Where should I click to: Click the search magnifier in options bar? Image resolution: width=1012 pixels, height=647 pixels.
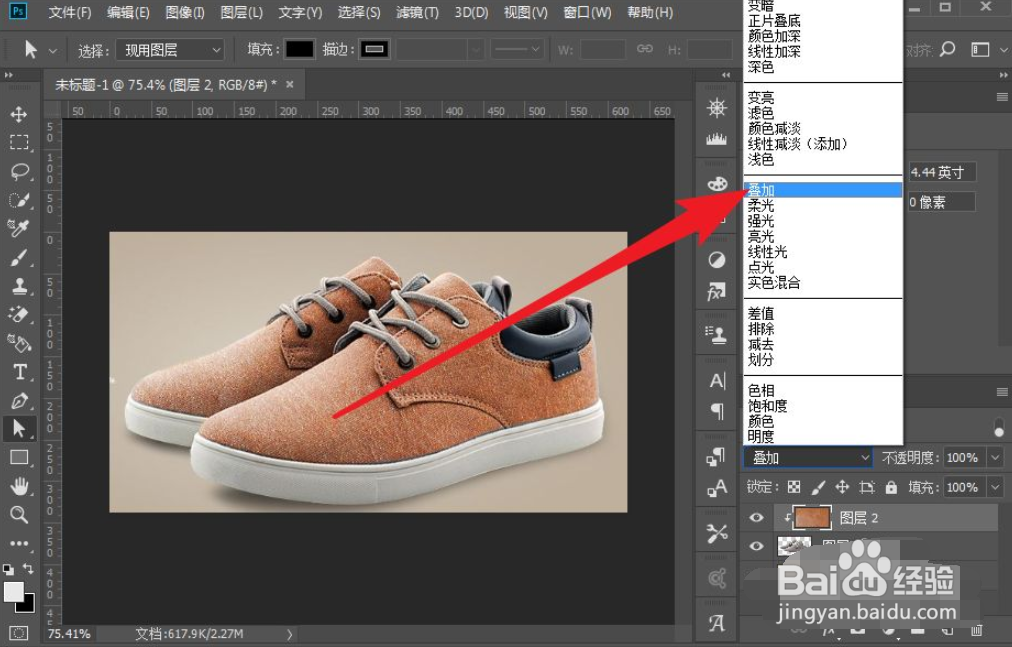click(947, 49)
